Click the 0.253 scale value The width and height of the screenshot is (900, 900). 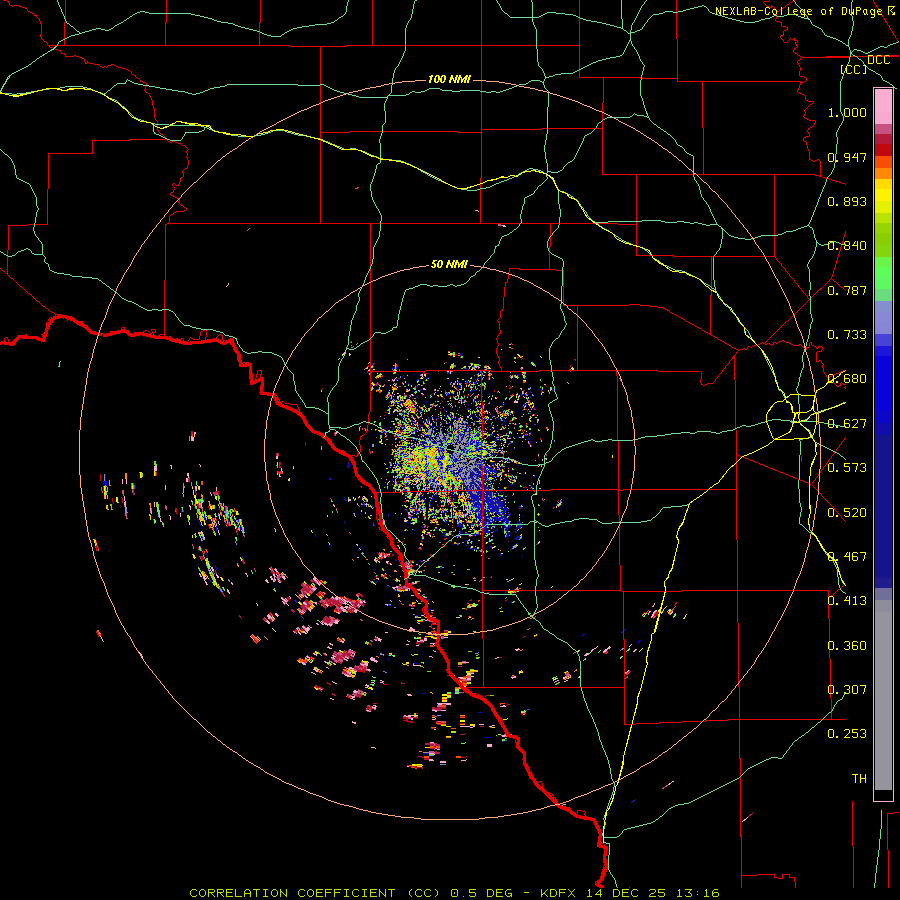[x=847, y=734]
